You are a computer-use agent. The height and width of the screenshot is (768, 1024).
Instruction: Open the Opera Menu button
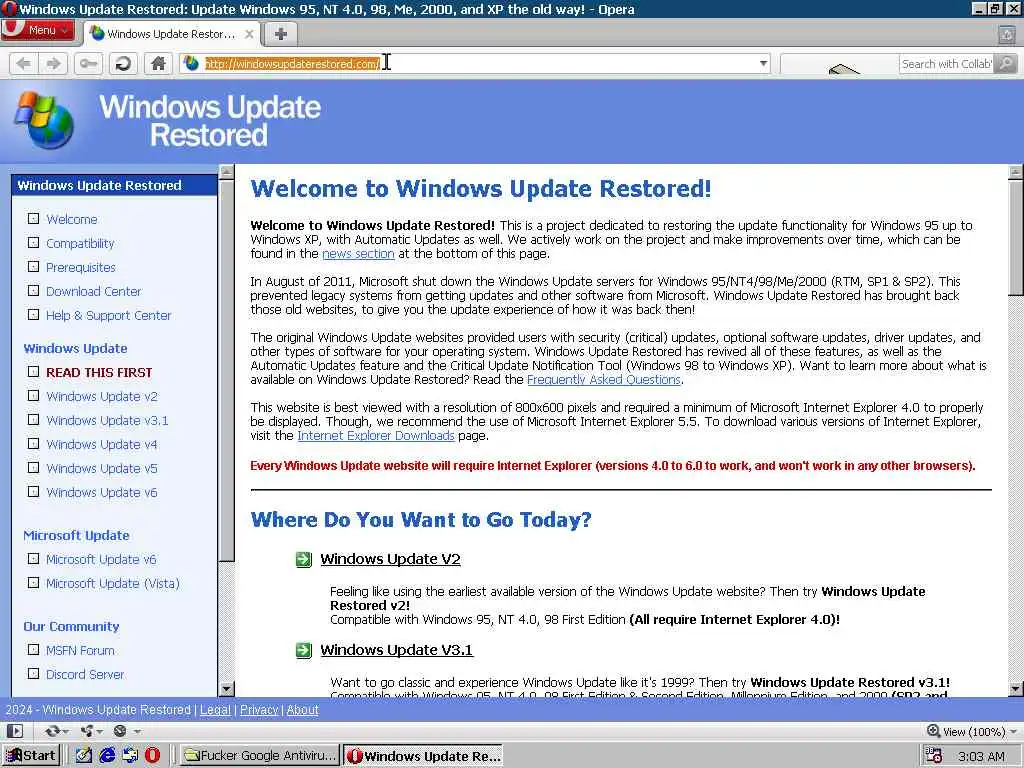(38, 30)
